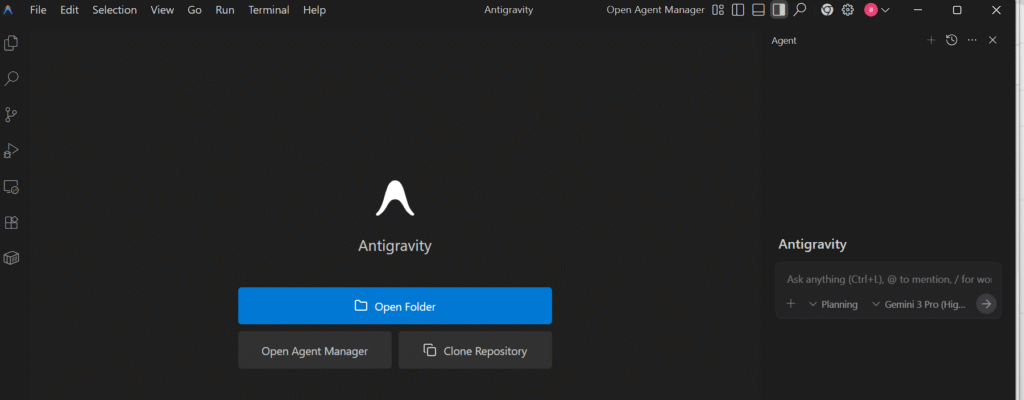Toggle the primary side bar
Screen dimensions: 1024x400
click(738, 10)
